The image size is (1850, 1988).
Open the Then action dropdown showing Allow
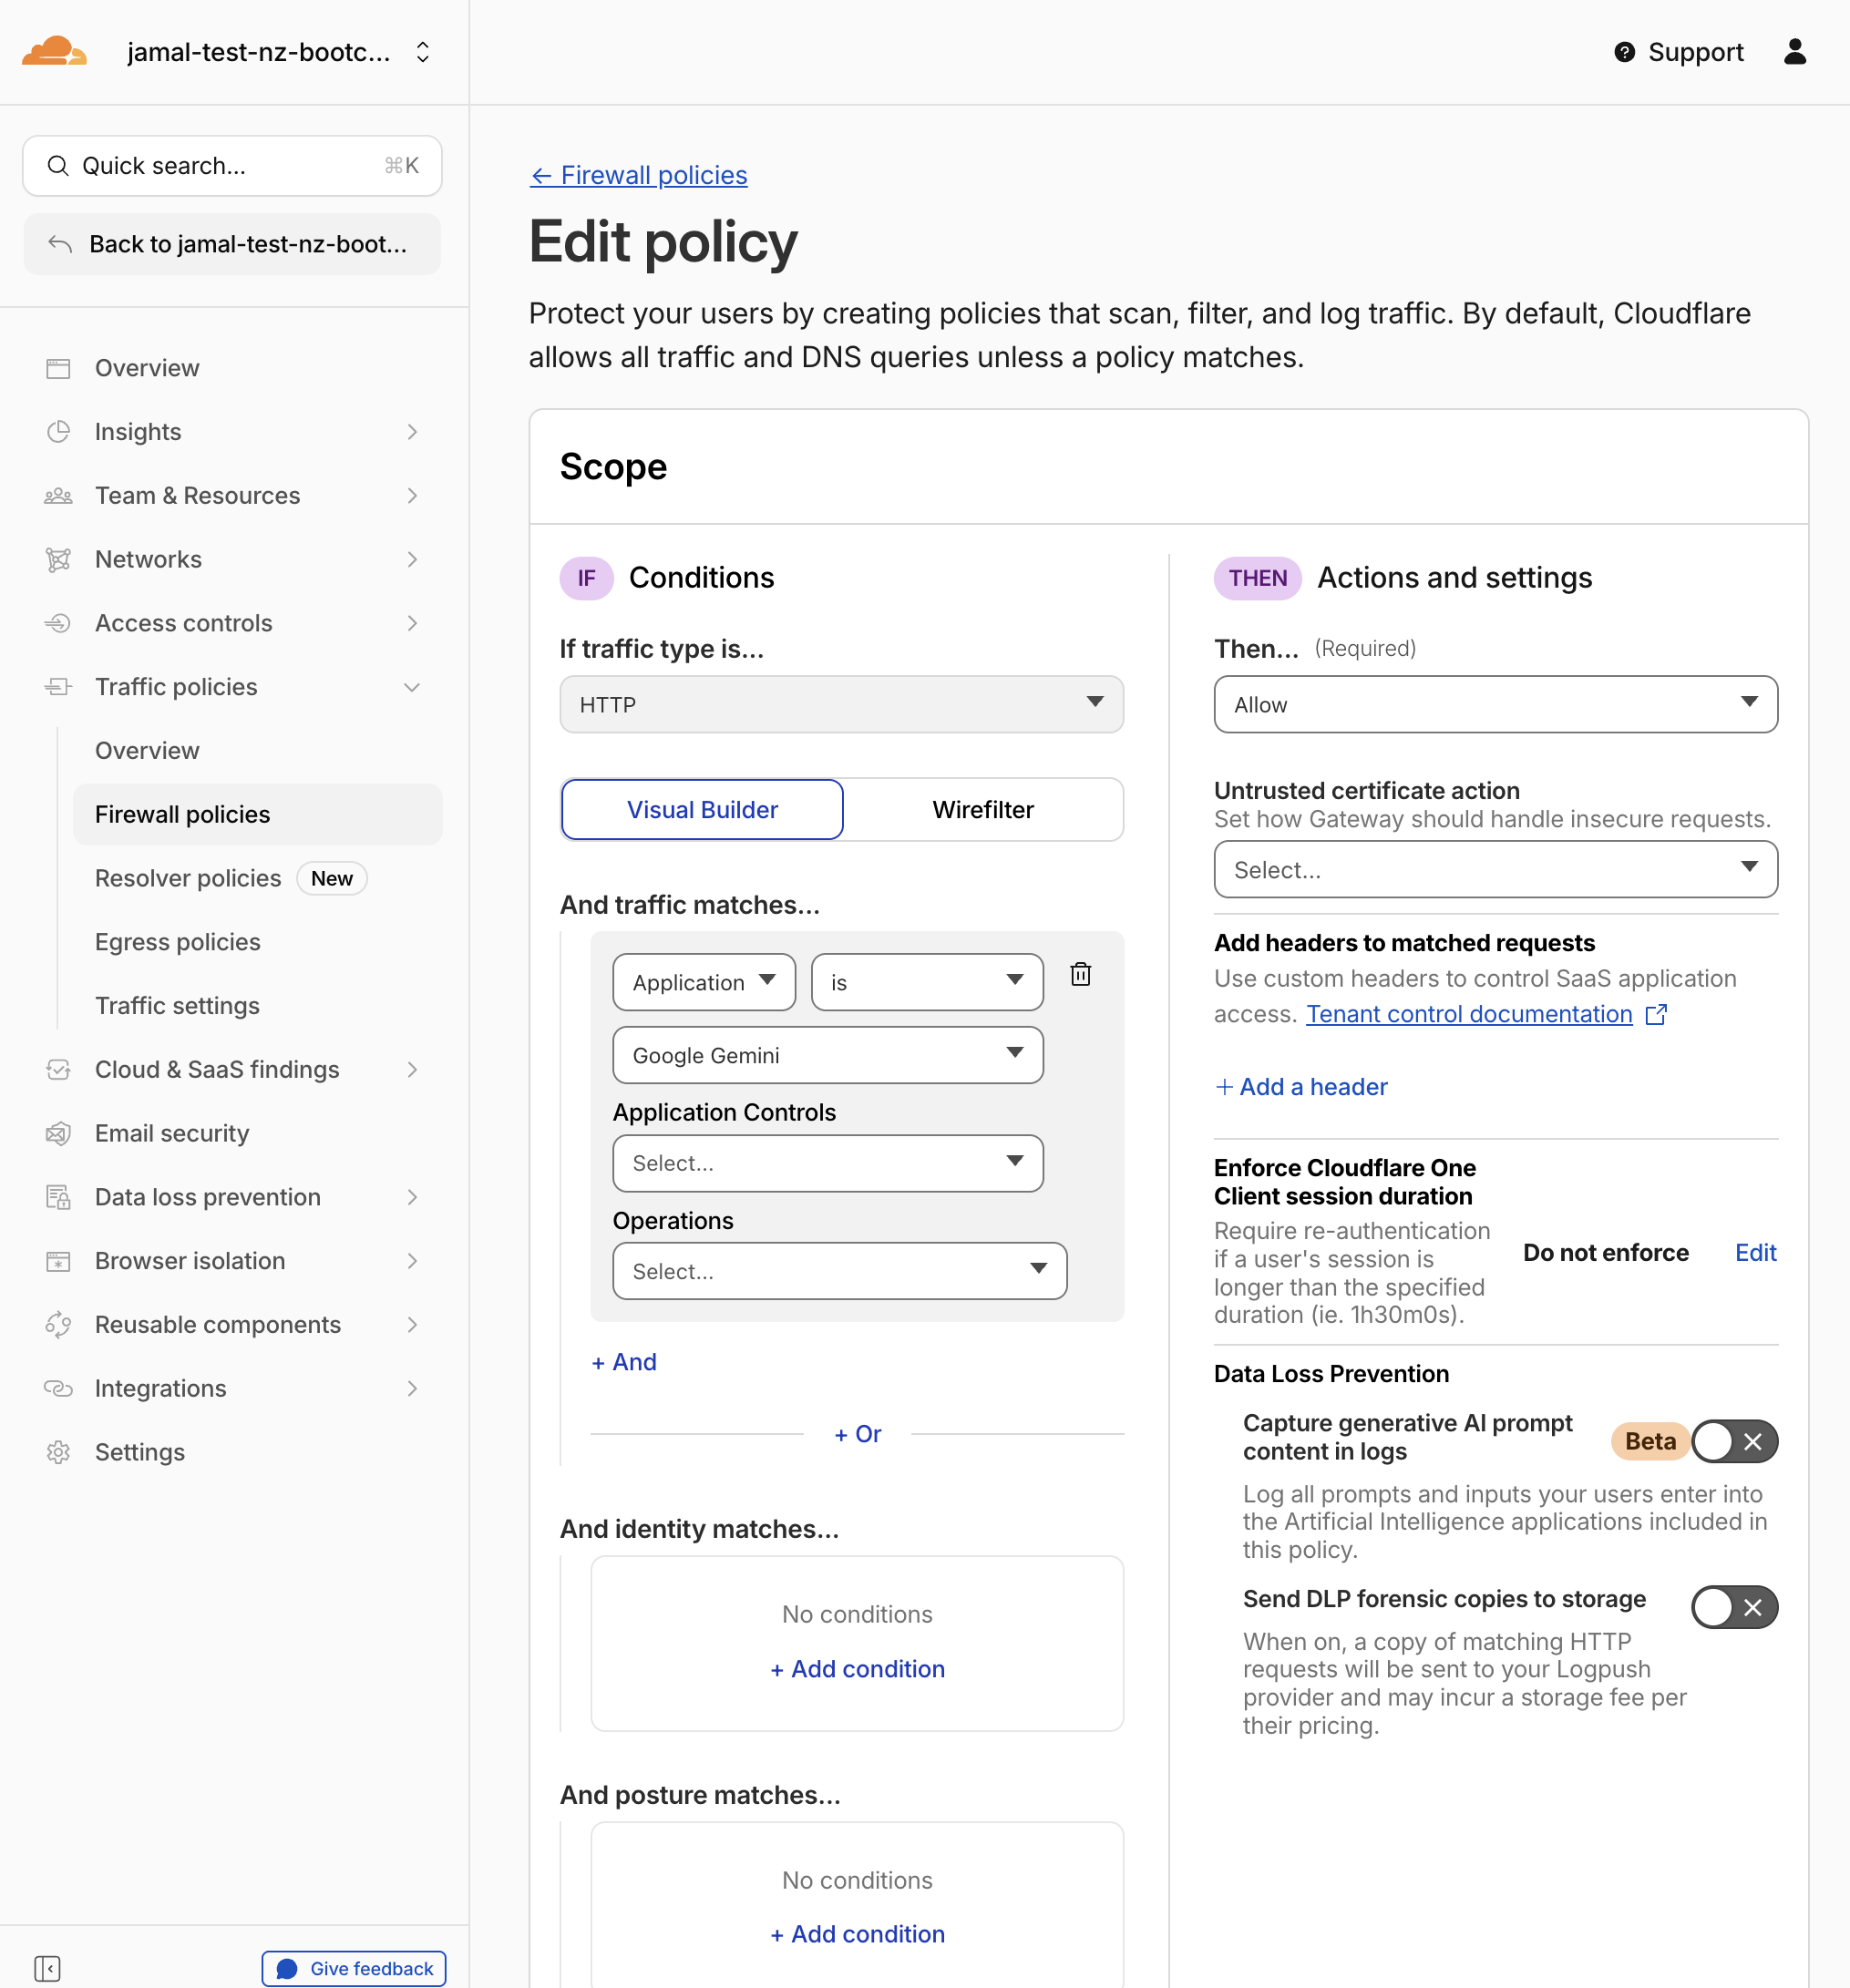(x=1495, y=704)
